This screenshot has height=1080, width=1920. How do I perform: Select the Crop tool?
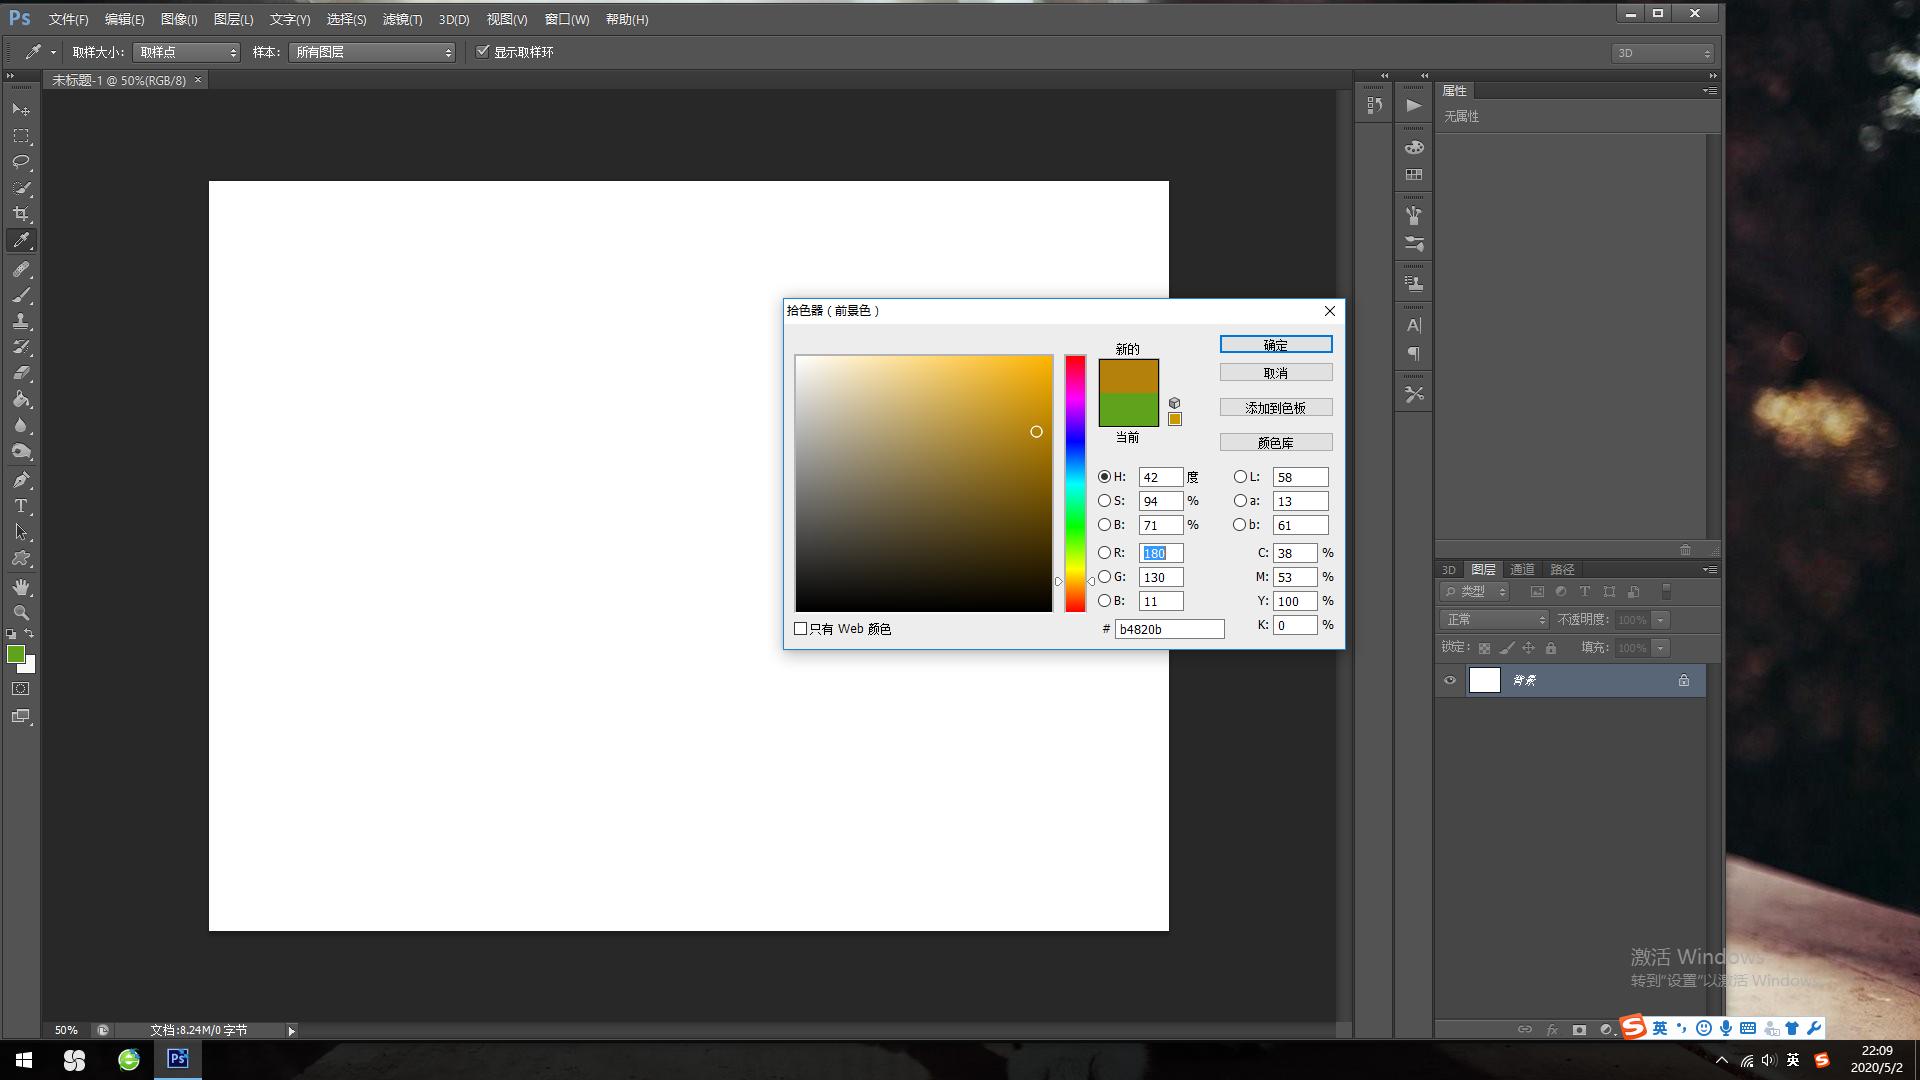(21, 214)
